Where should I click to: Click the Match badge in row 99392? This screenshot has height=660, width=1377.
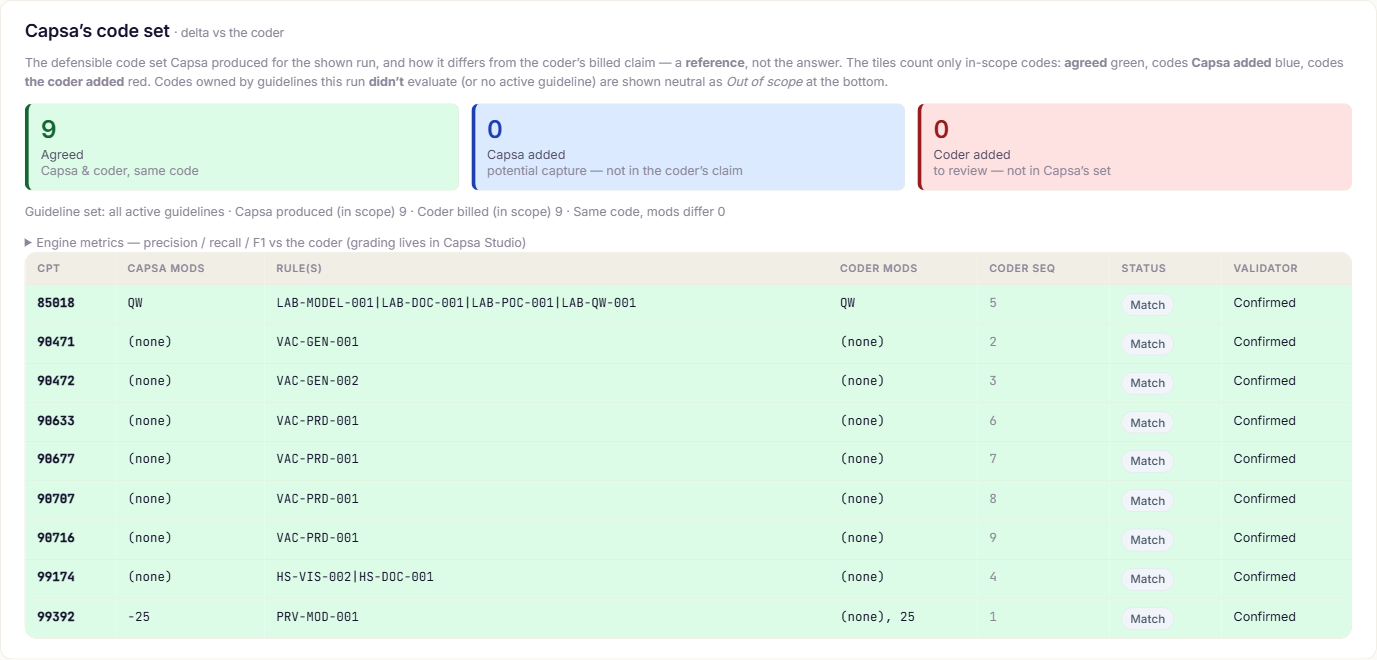[x=1147, y=619]
